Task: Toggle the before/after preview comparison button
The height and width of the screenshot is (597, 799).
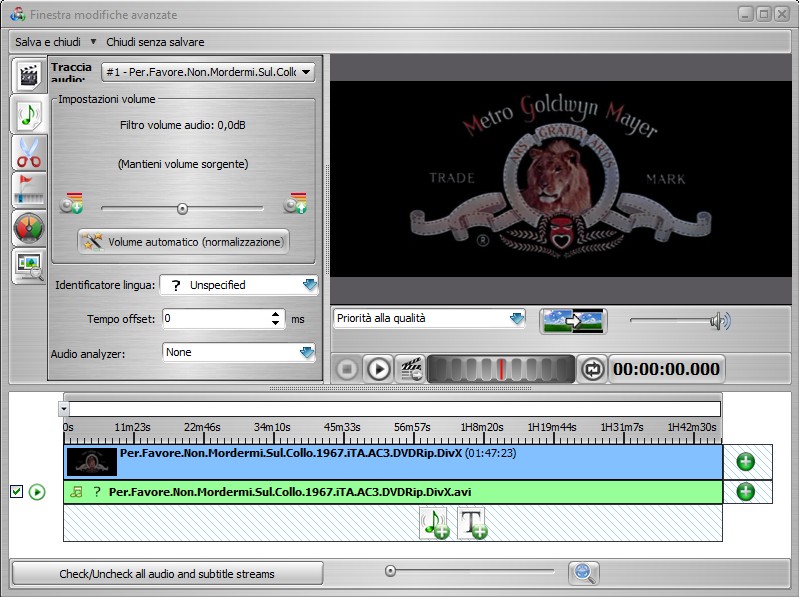Action: click(573, 321)
